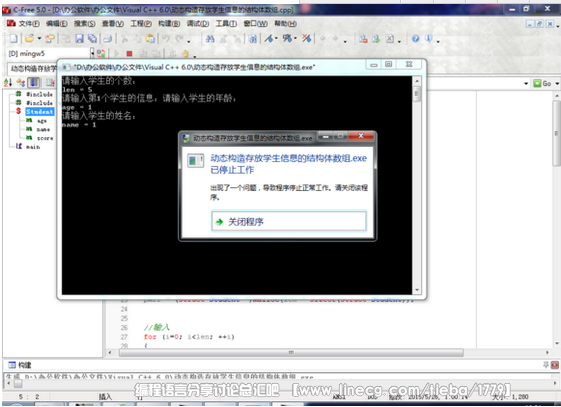Click the editor horizontal scroll right arrow
Viewport: 561px width, 407px height.
547,353
